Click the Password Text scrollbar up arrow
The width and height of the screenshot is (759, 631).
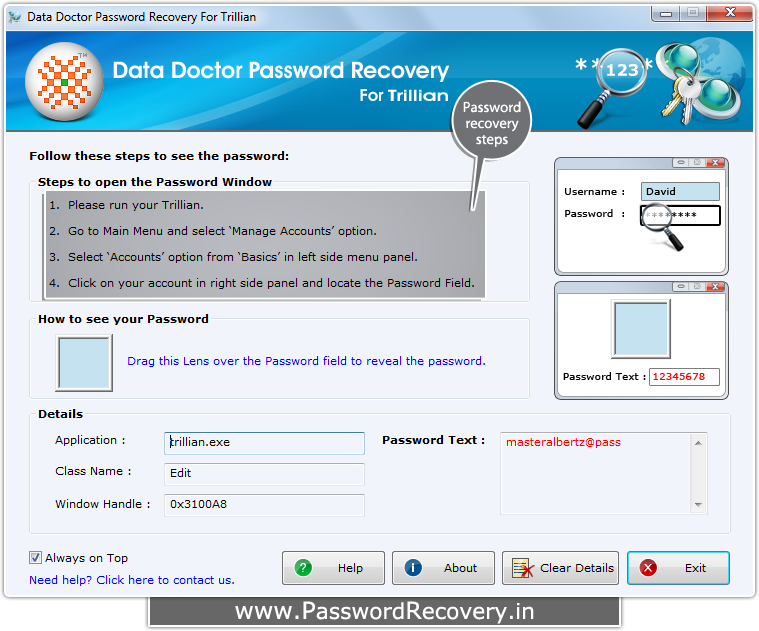(x=698, y=442)
